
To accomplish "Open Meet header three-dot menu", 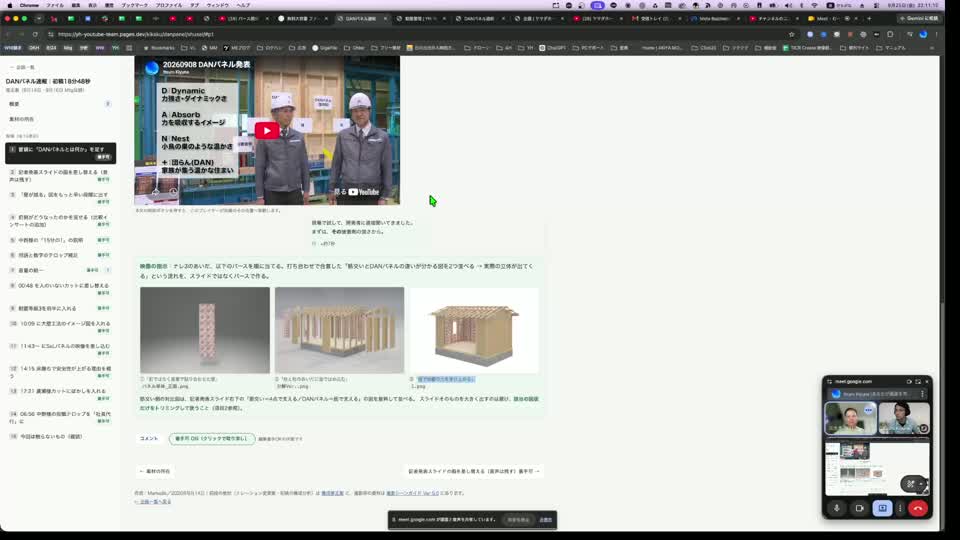I will tap(923, 394).
